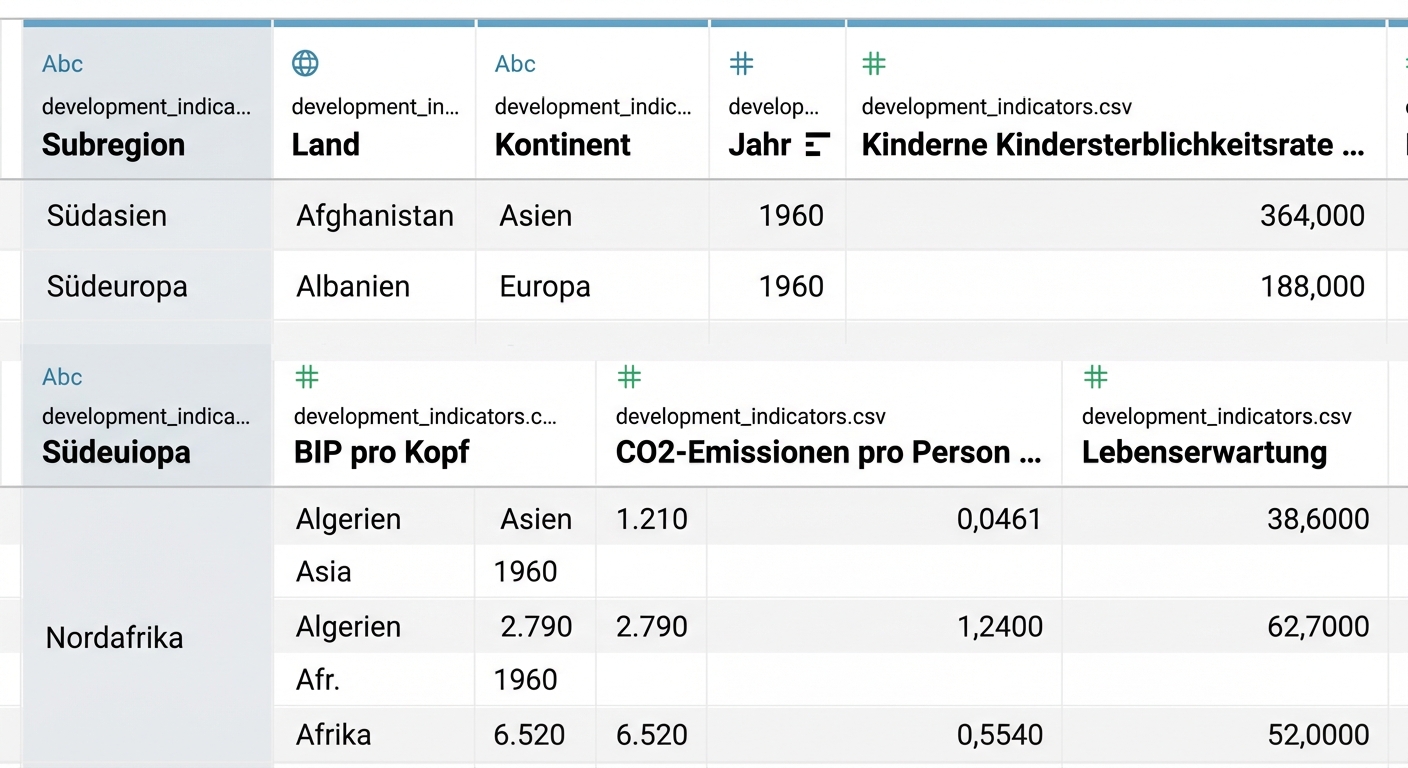The image size is (1408, 768).
Task: Select the Subregion column header
Action: [113, 145]
